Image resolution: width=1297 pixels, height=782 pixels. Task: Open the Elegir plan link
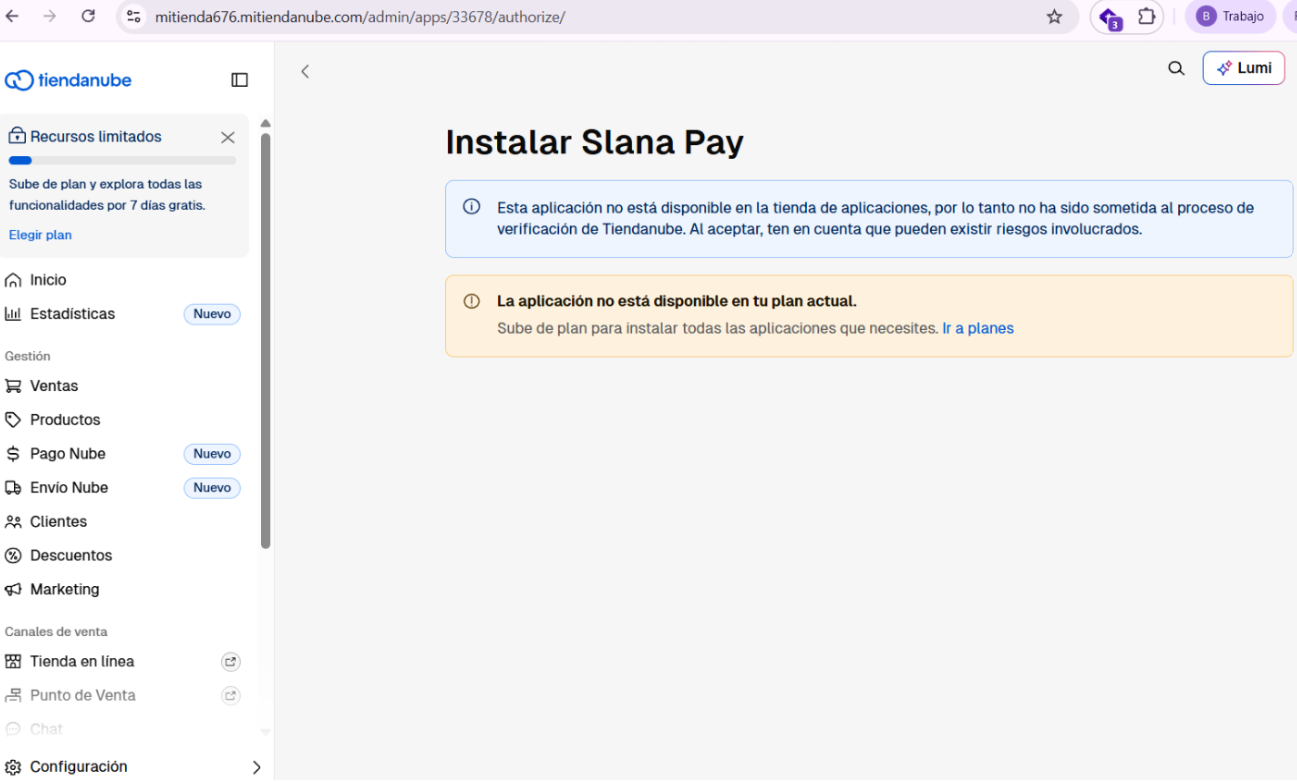click(40, 235)
